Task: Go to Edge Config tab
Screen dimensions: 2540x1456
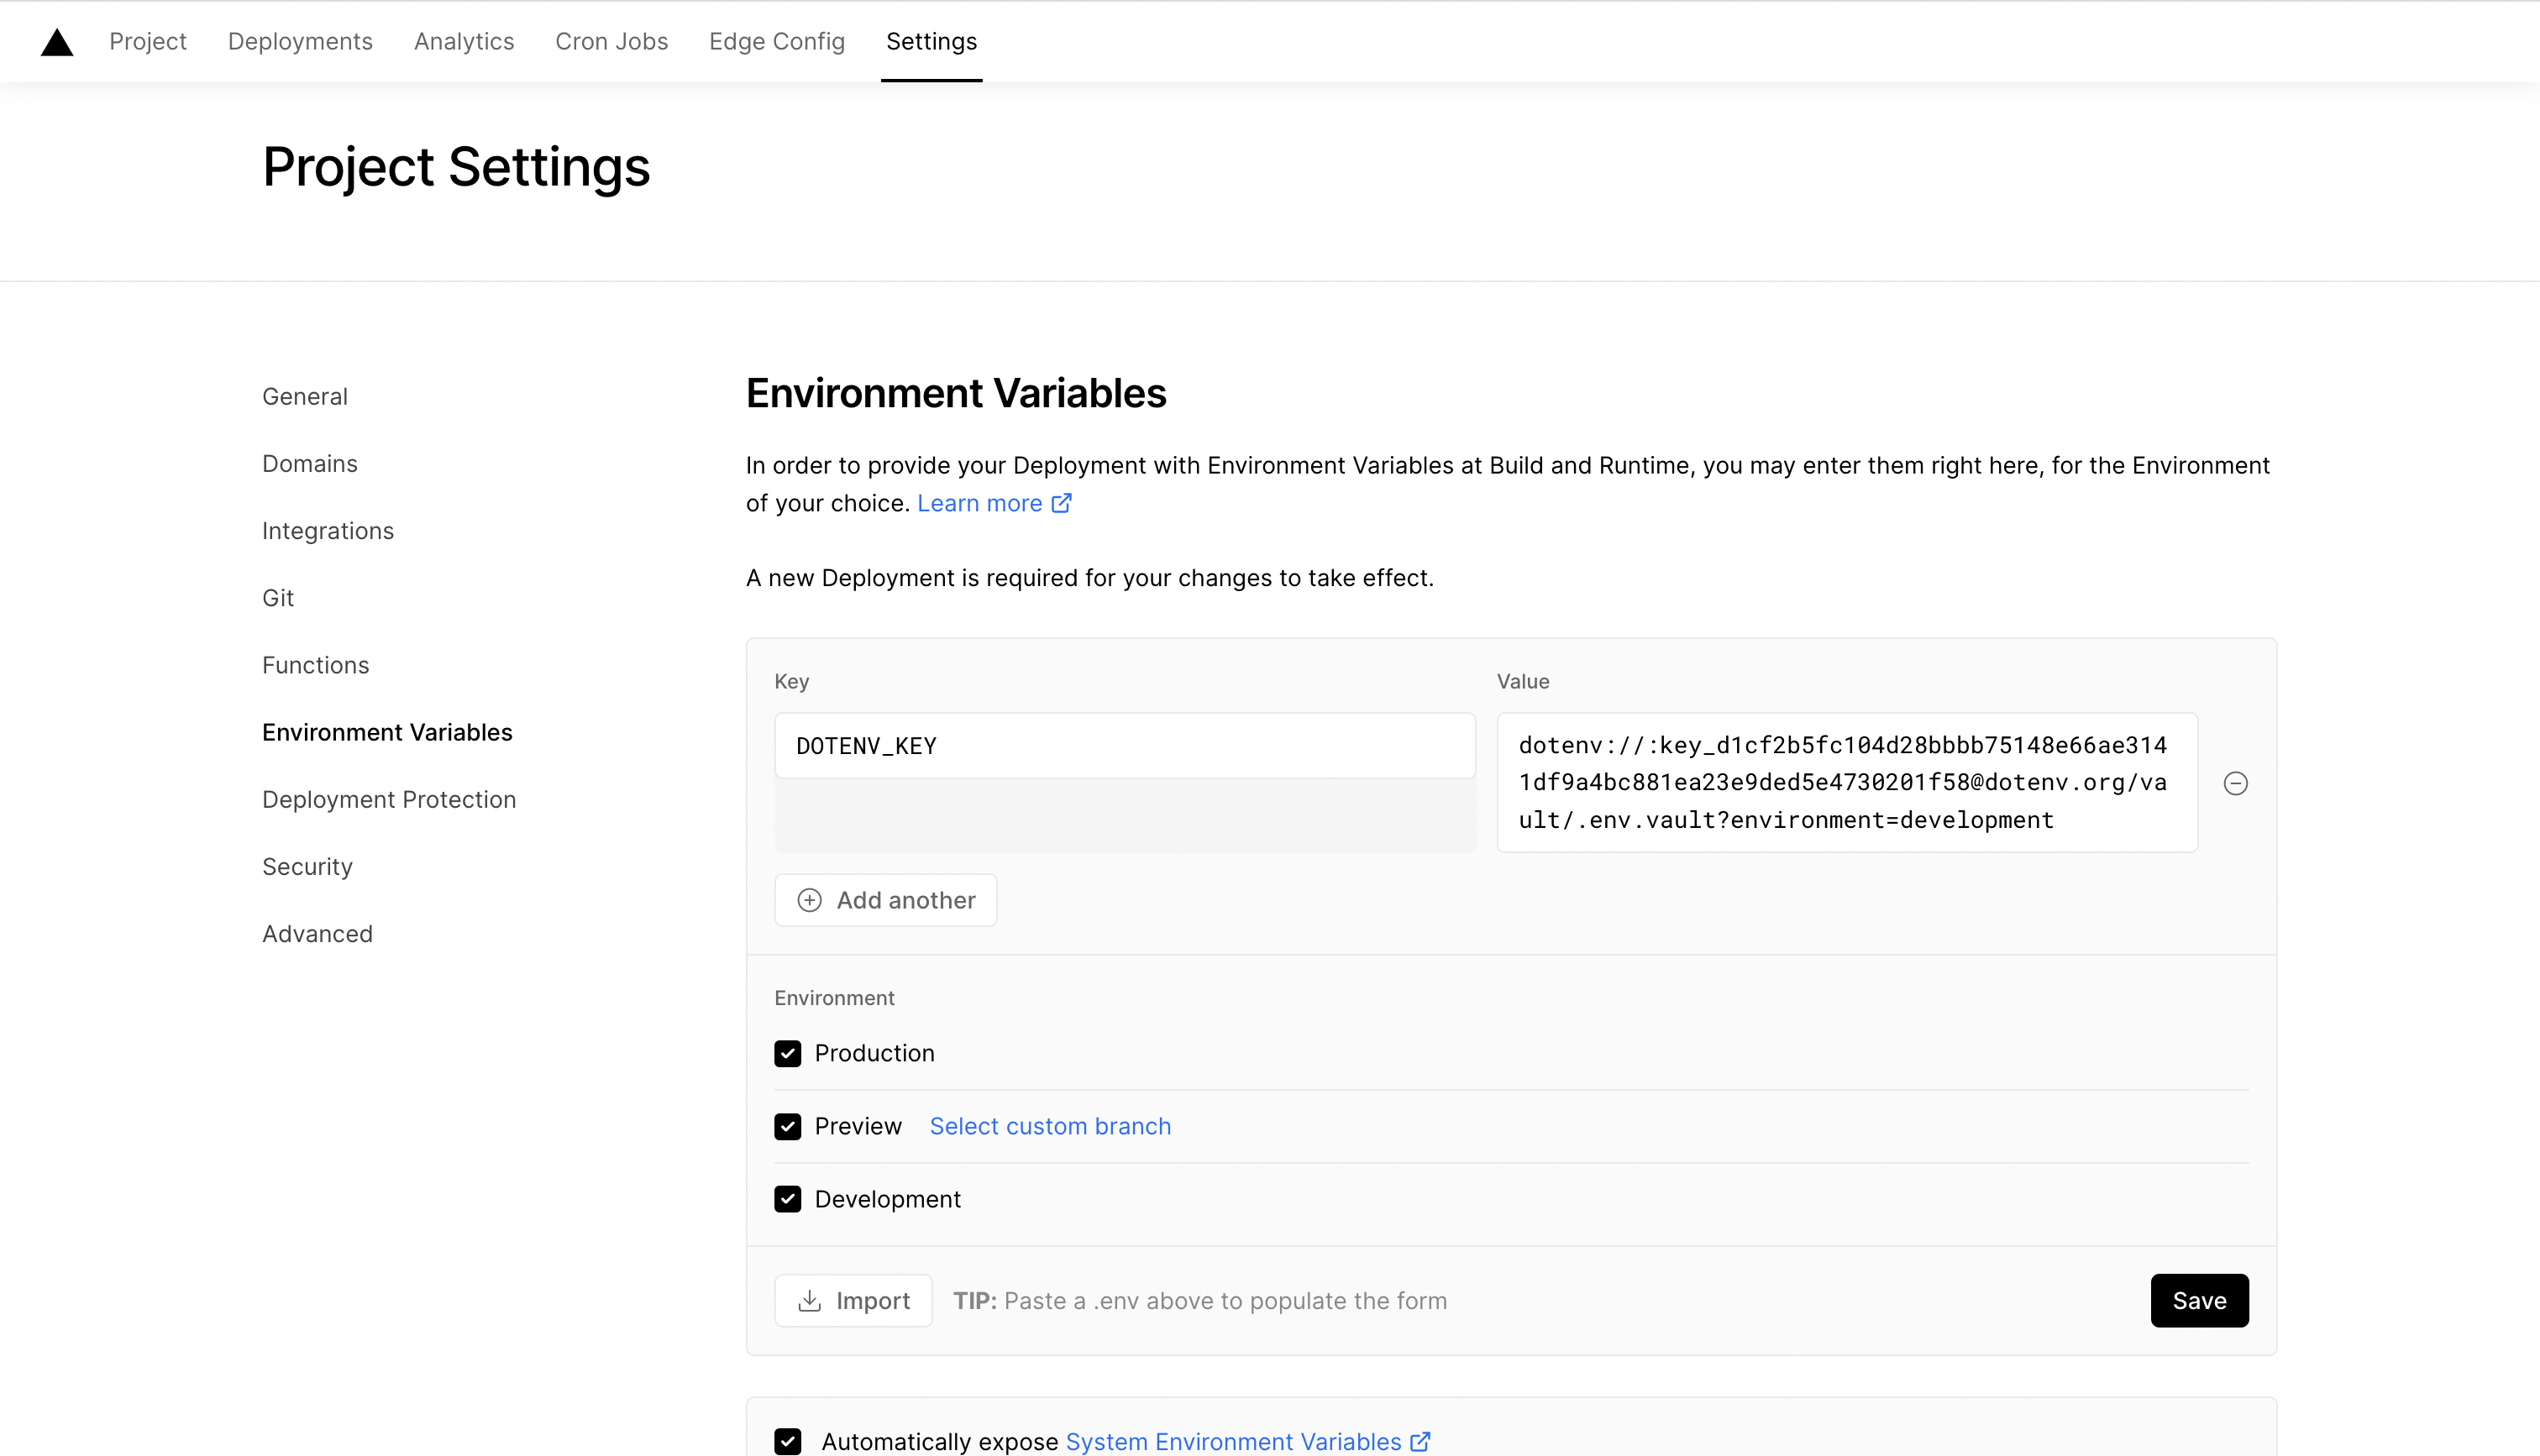Action: tap(777, 41)
